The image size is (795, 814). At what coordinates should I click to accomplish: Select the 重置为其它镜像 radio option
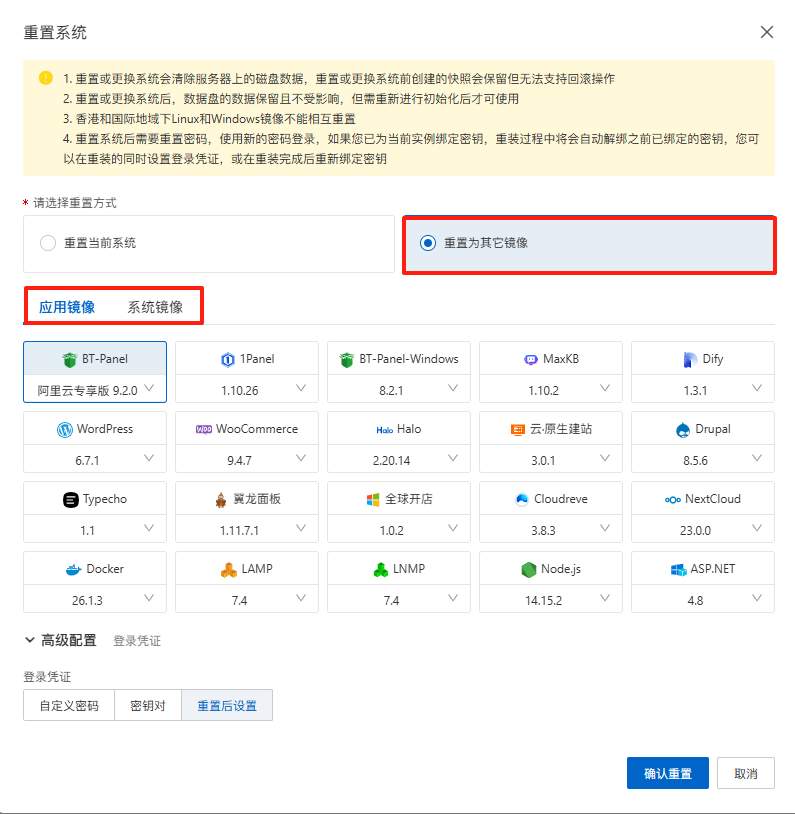pos(428,243)
